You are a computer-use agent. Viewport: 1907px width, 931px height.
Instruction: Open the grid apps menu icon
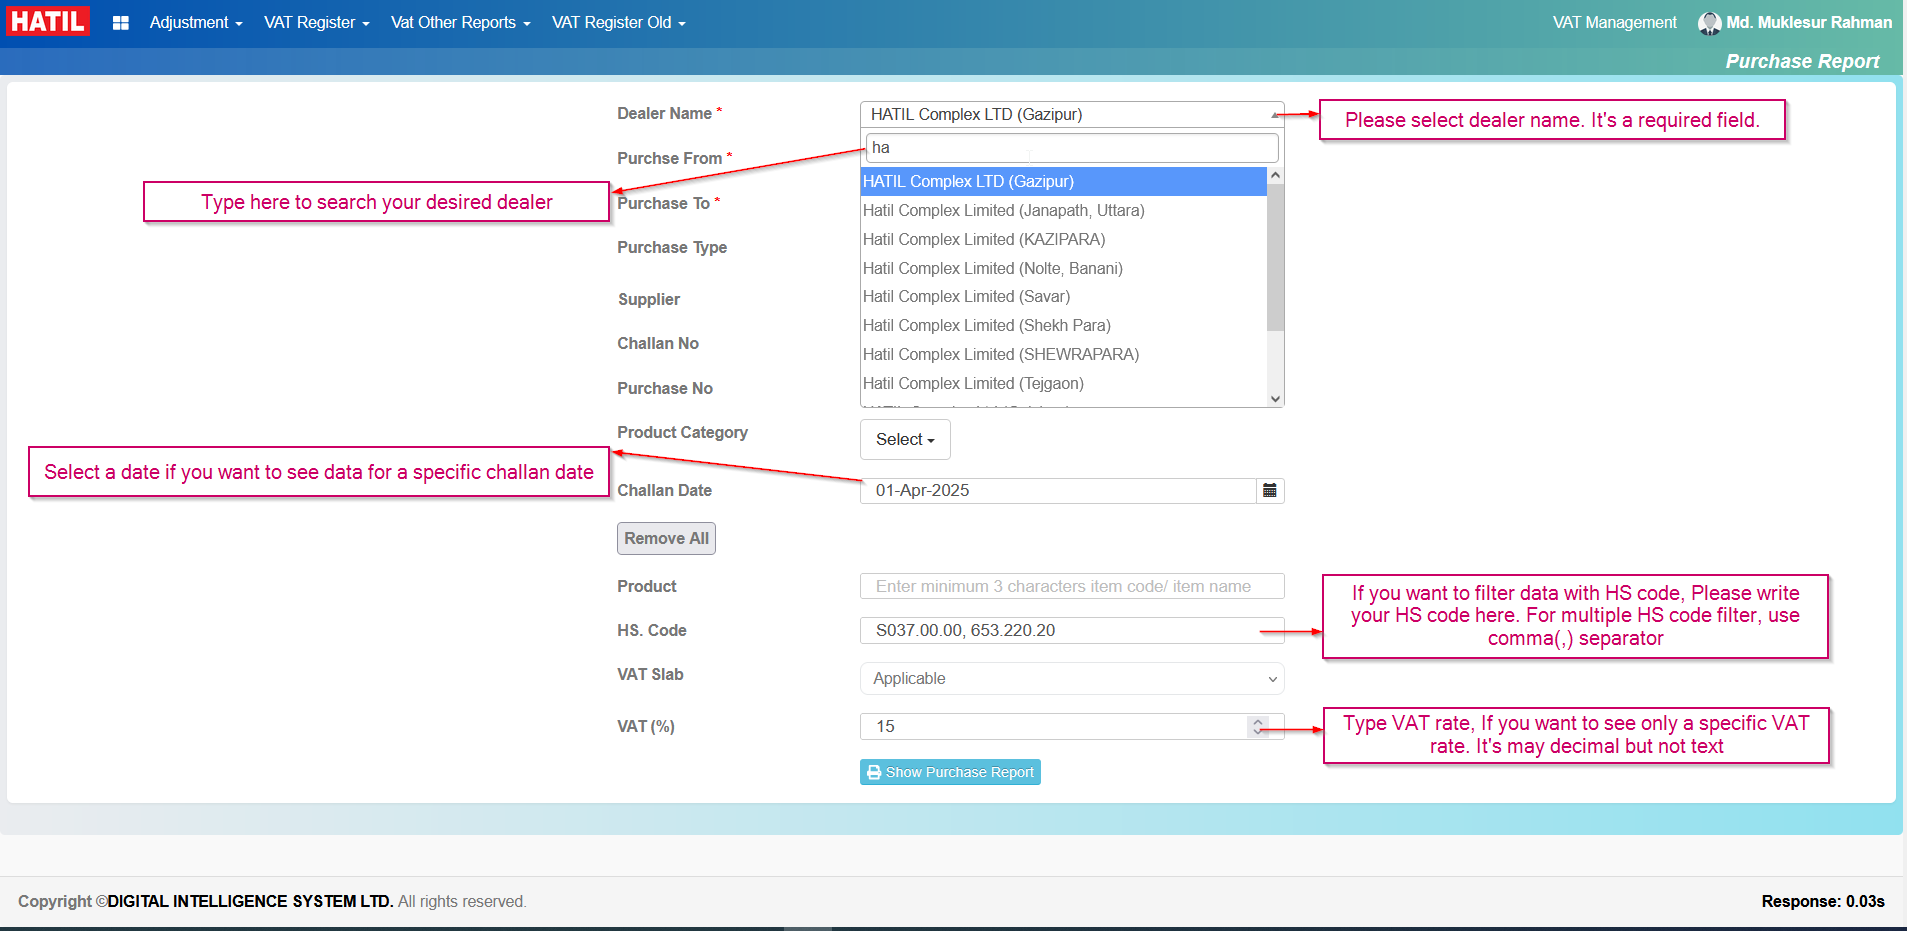121,23
